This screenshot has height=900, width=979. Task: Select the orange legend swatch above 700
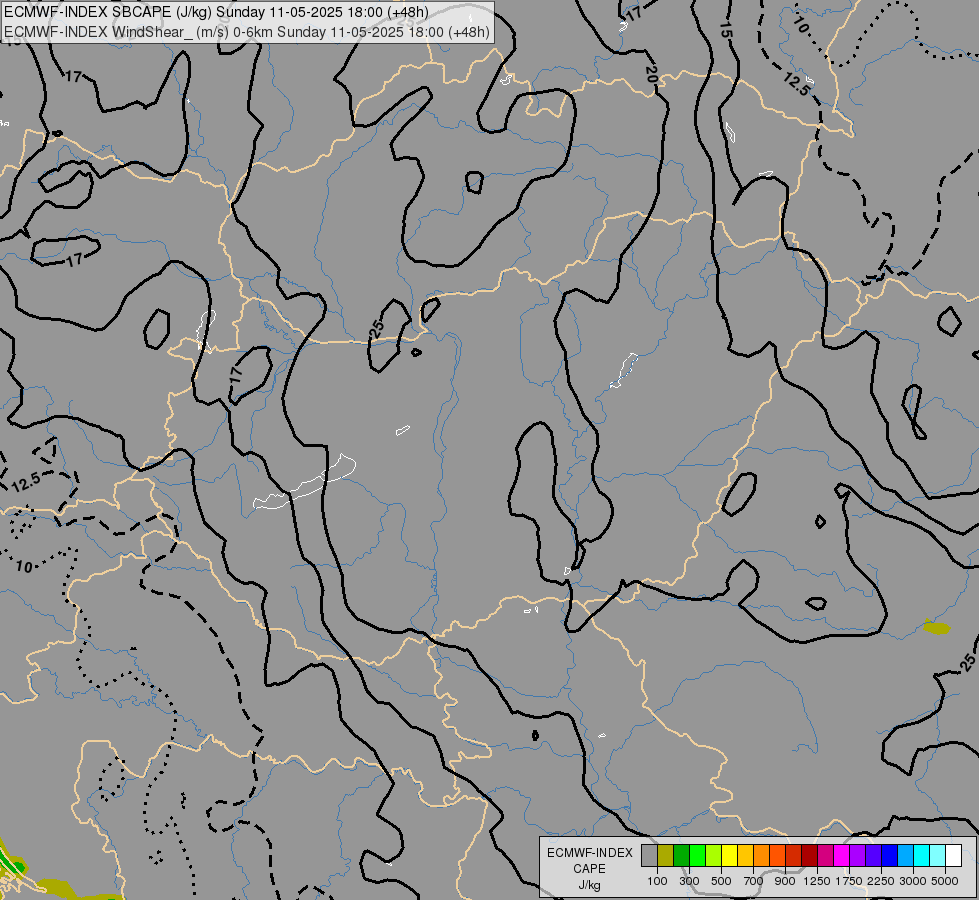(761, 856)
